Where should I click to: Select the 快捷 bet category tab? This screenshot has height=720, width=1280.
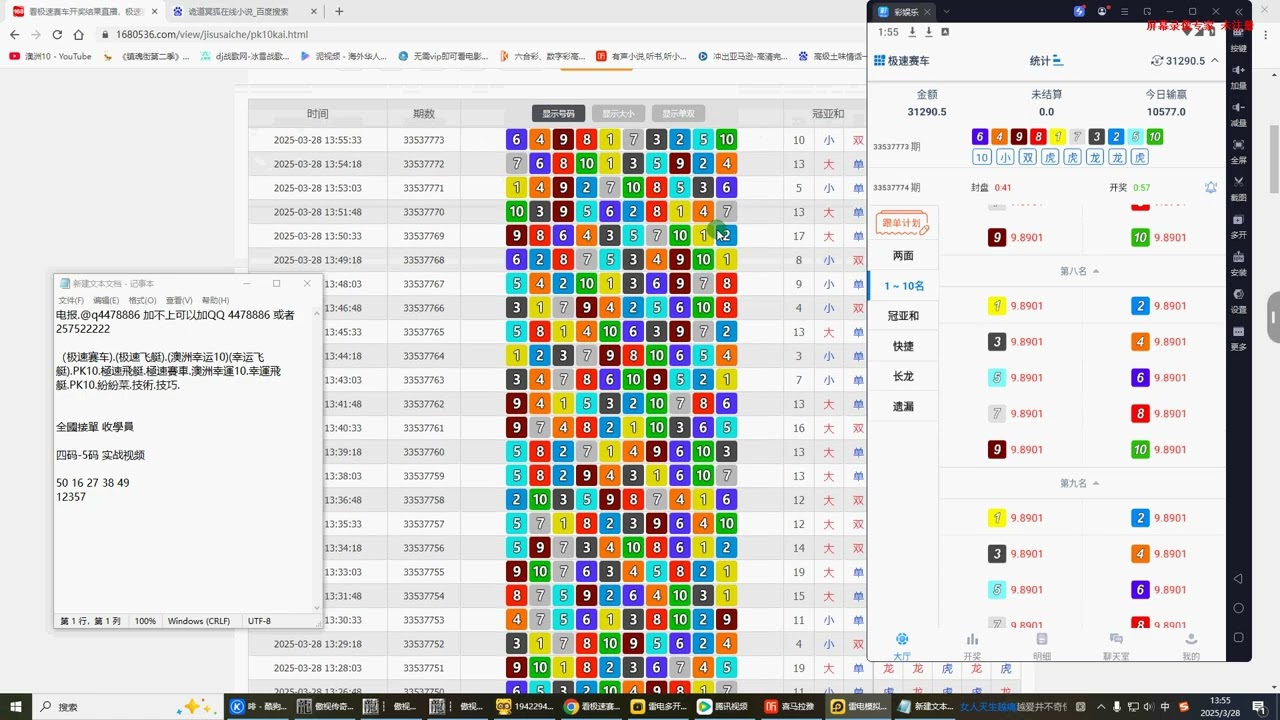click(x=903, y=346)
